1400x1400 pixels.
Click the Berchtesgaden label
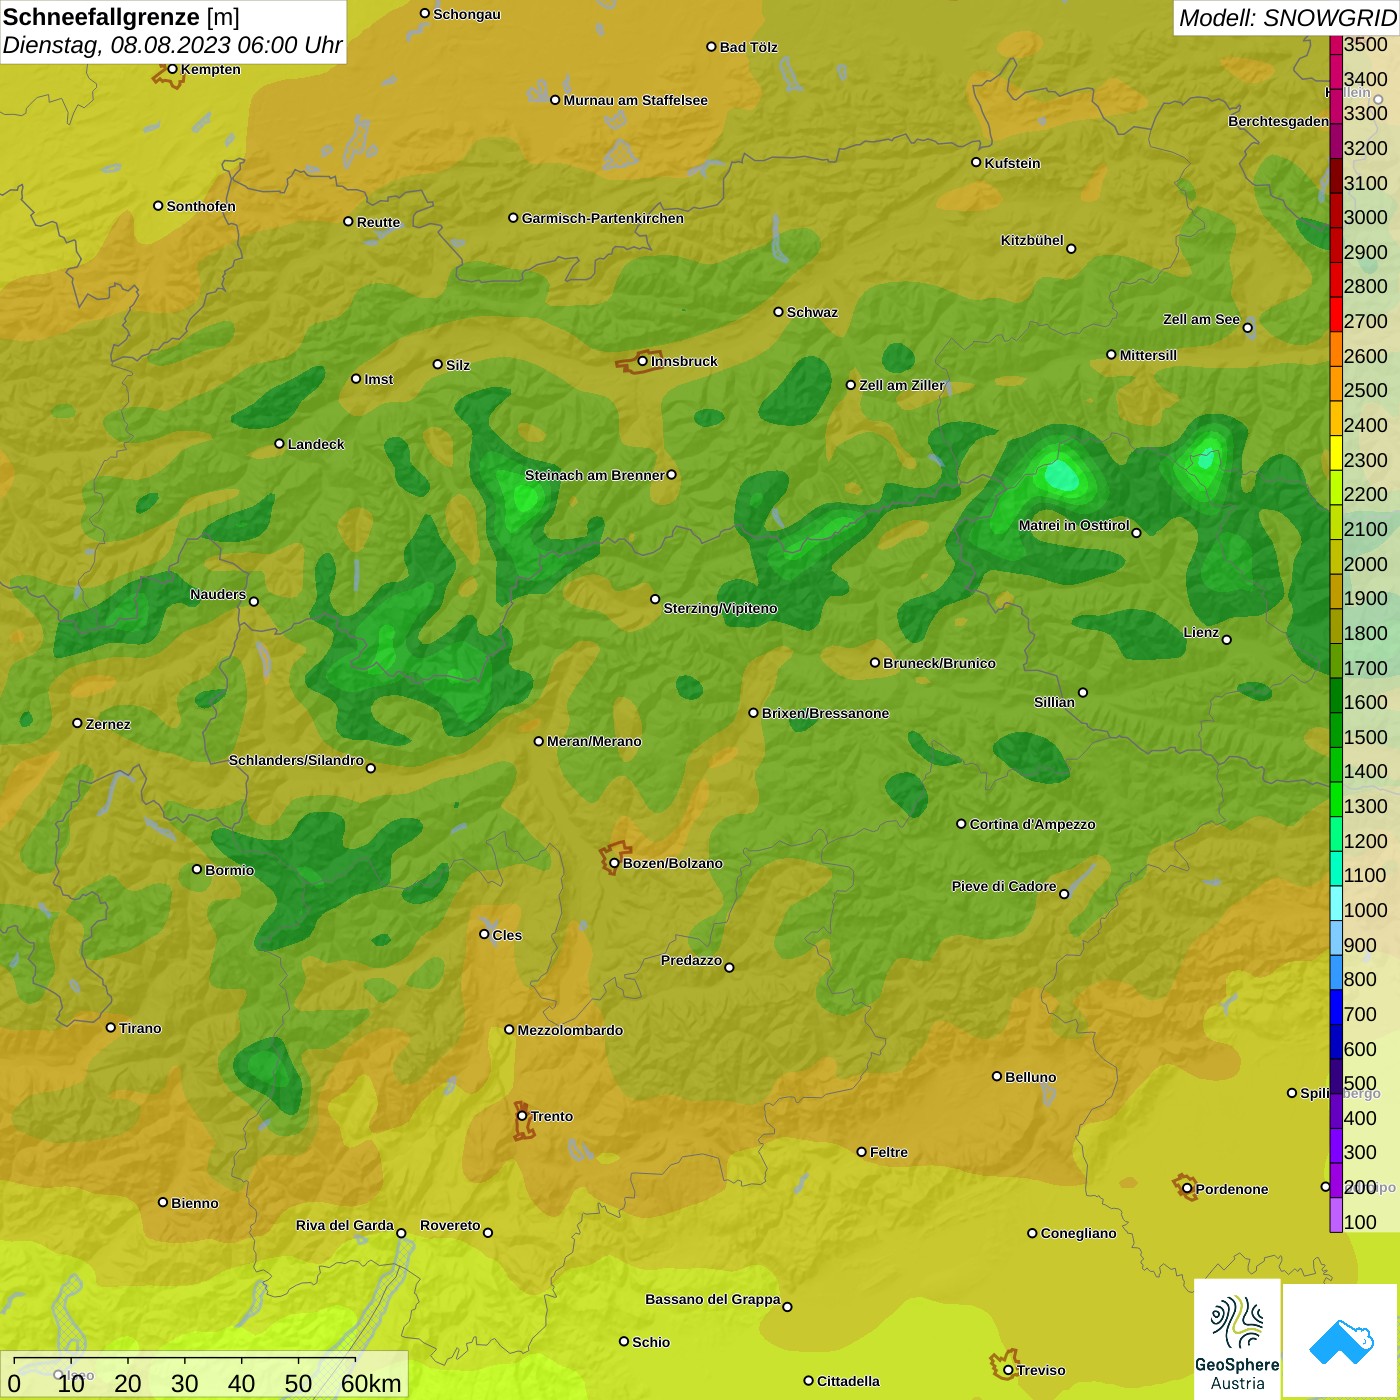click(x=1278, y=121)
